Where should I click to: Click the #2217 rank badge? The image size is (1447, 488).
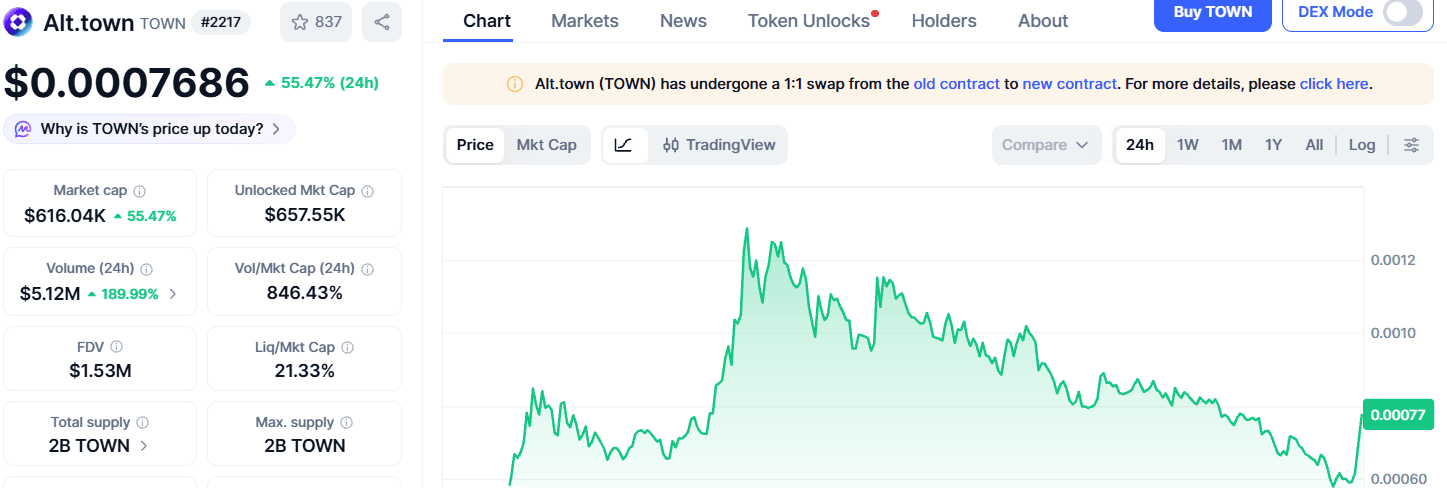220,22
